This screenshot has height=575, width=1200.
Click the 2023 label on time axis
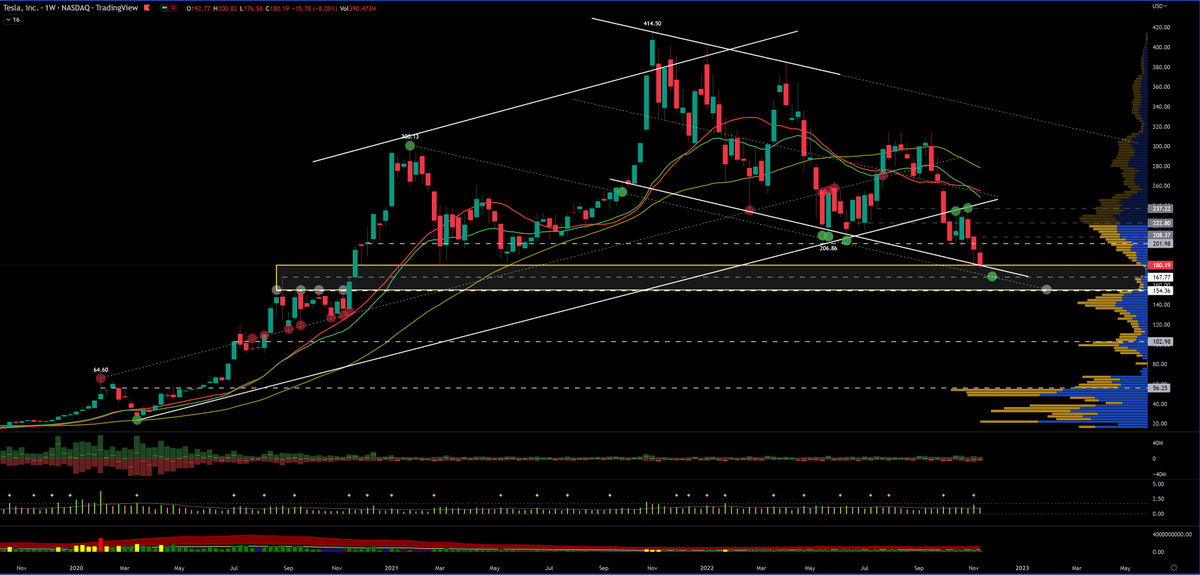[x=1022, y=567]
